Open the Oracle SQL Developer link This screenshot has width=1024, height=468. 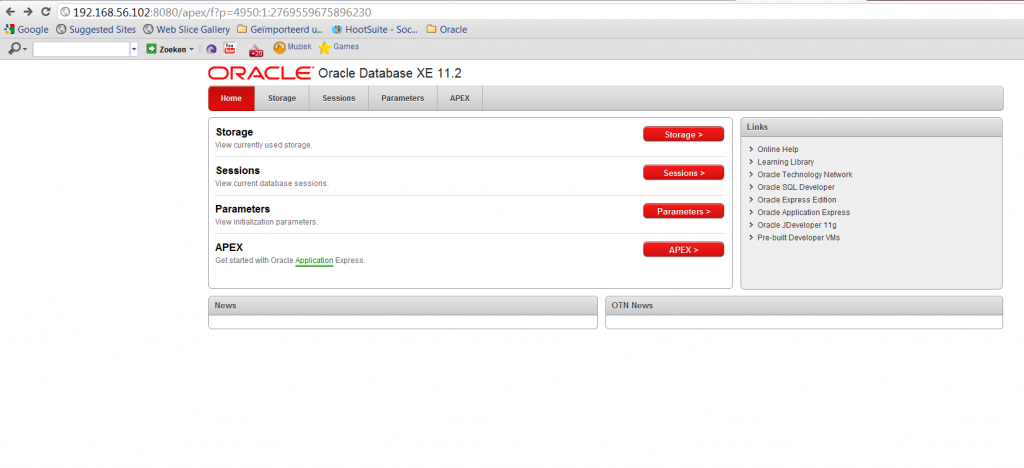tap(796, 187)
